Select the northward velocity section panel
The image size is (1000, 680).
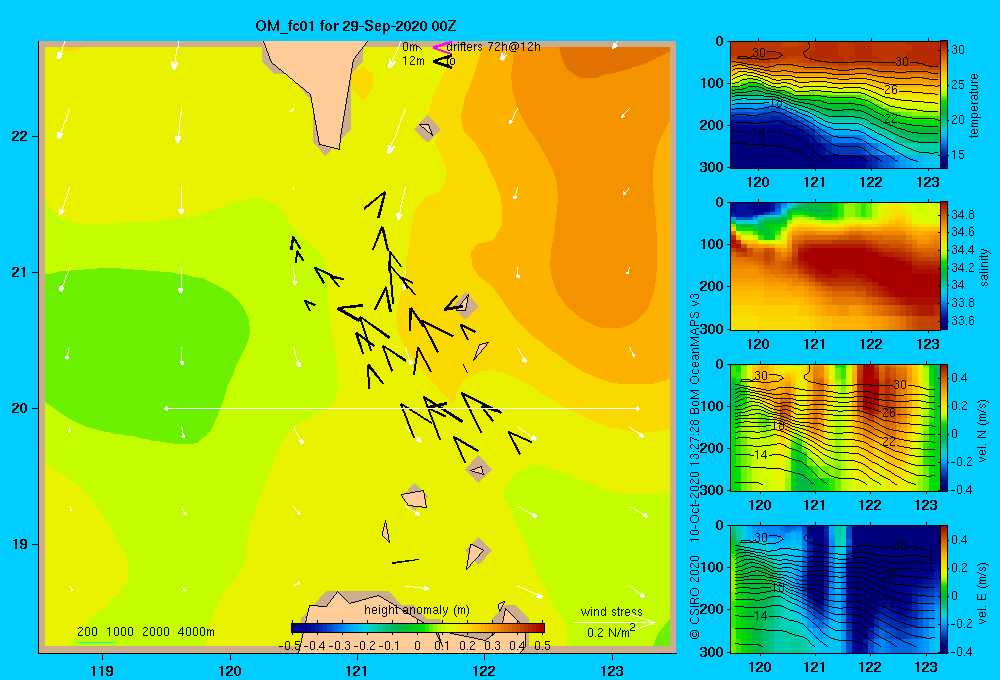pyautogui.click(x=834, y=427)
